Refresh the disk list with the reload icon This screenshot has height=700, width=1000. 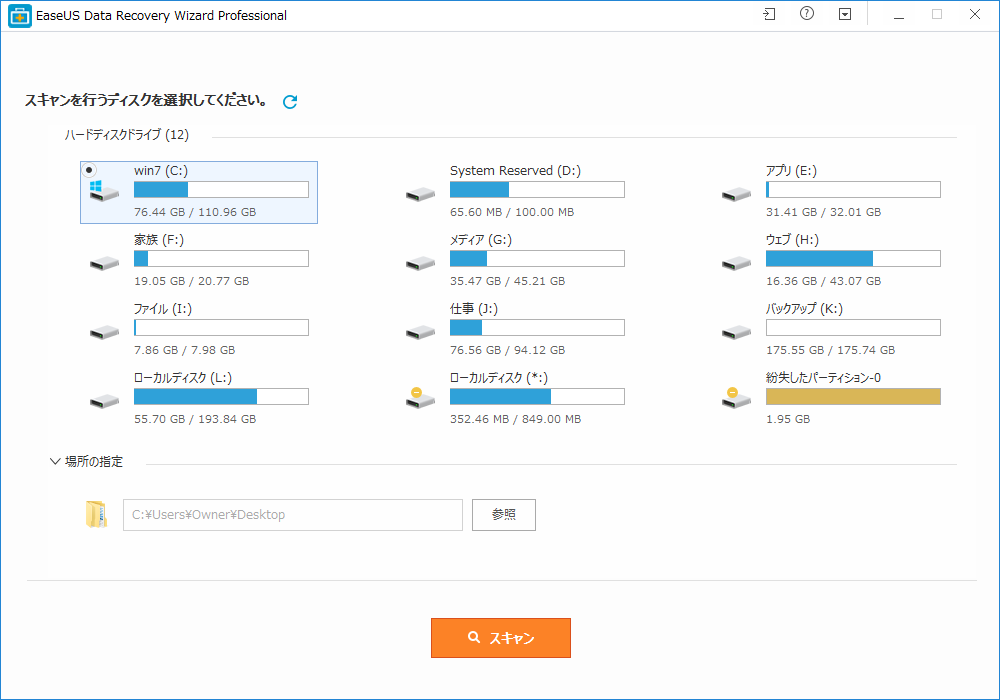[290, 102]
